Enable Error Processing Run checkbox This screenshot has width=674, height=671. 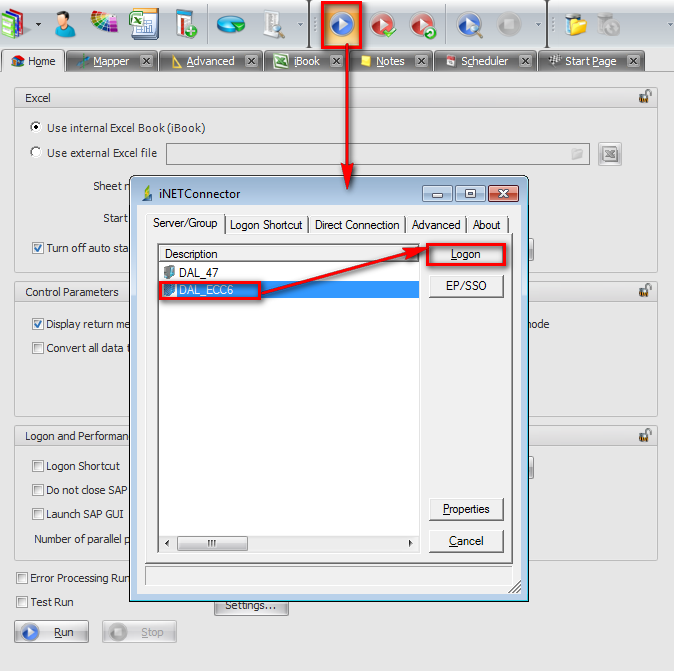22,578
